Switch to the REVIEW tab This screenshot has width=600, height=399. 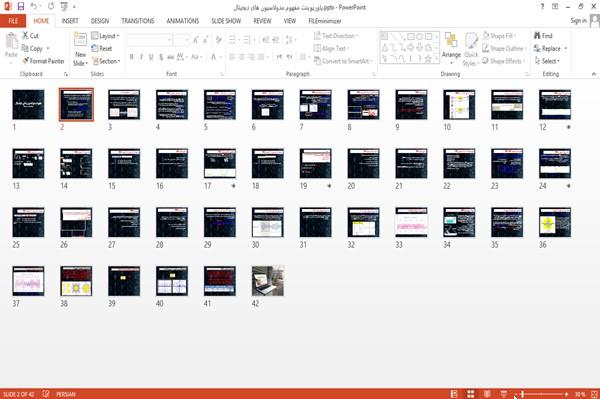pos(262,21)
